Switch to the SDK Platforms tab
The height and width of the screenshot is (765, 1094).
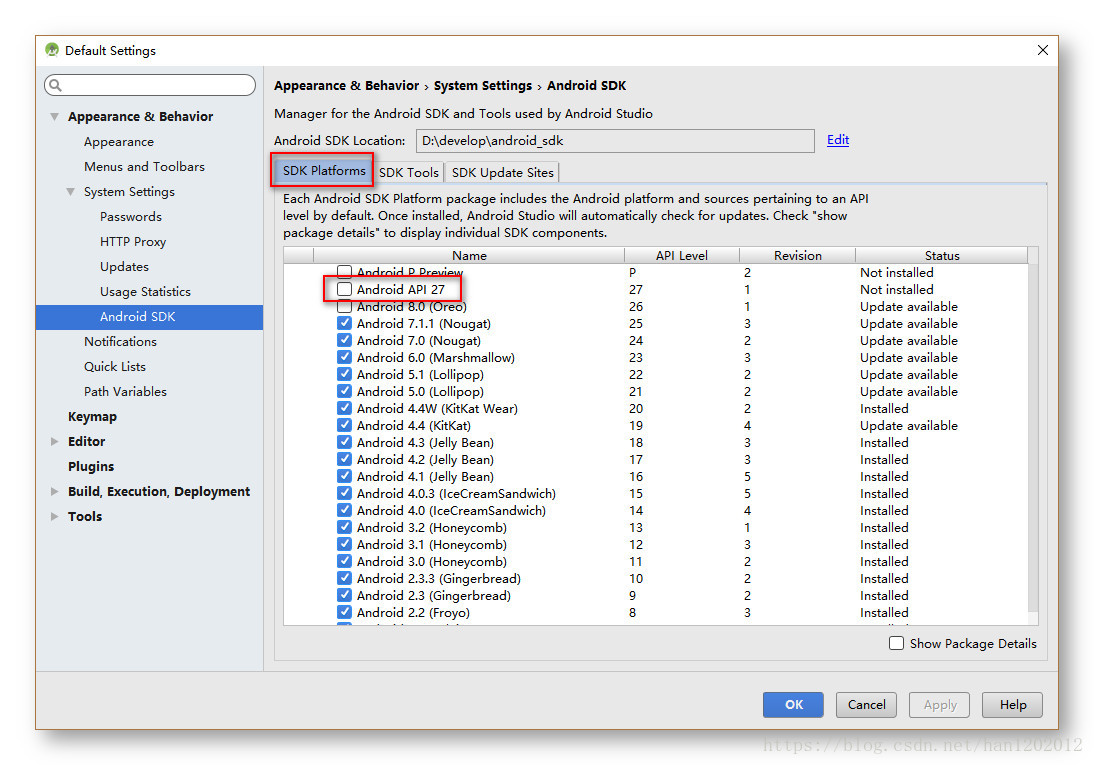tap(324, 171)
